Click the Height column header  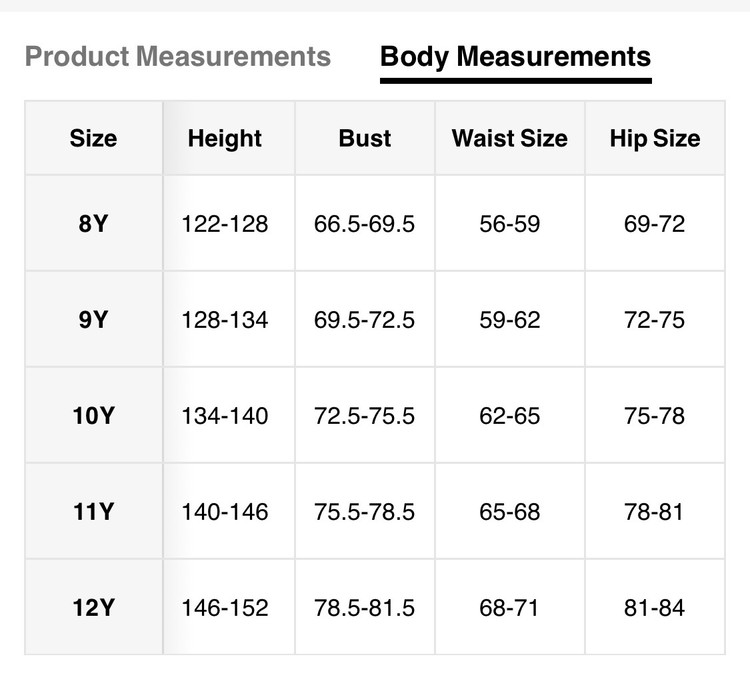coord(225,138)
